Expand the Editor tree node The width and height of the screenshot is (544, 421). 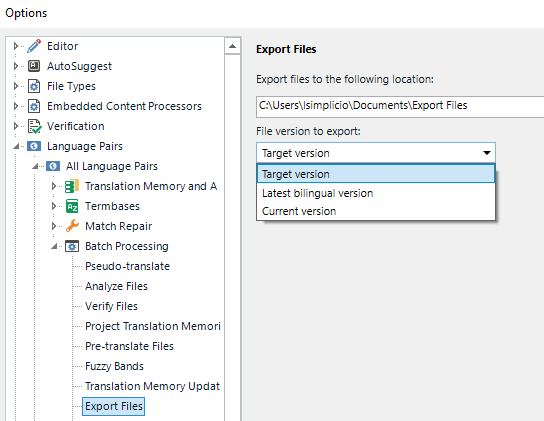15,46
